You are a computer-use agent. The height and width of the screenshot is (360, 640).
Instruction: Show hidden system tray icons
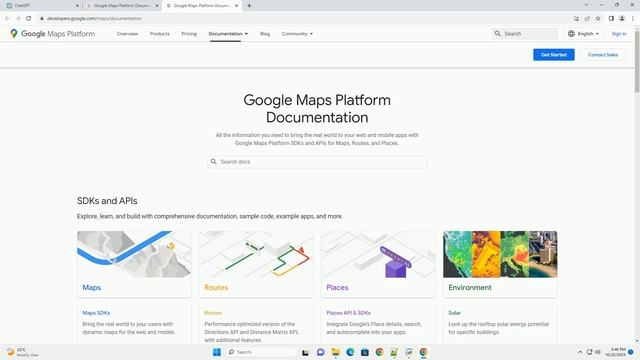580,352
